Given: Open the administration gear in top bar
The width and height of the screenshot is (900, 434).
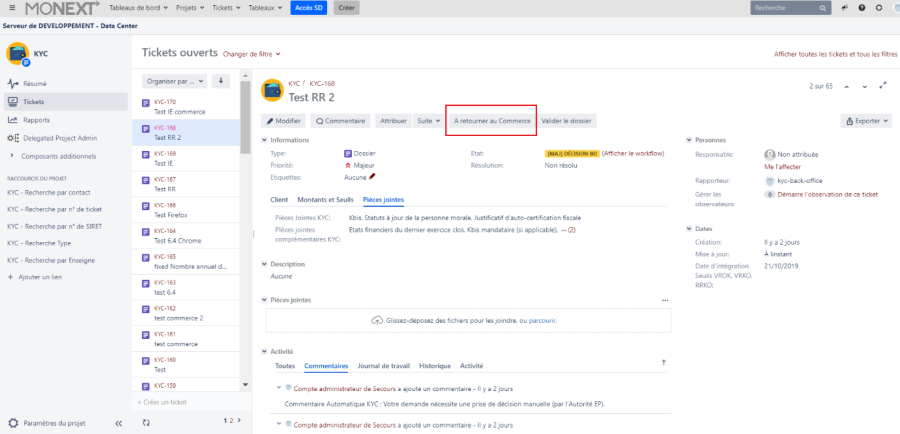Looking at the screenshot, I should (x=877, y=8).
